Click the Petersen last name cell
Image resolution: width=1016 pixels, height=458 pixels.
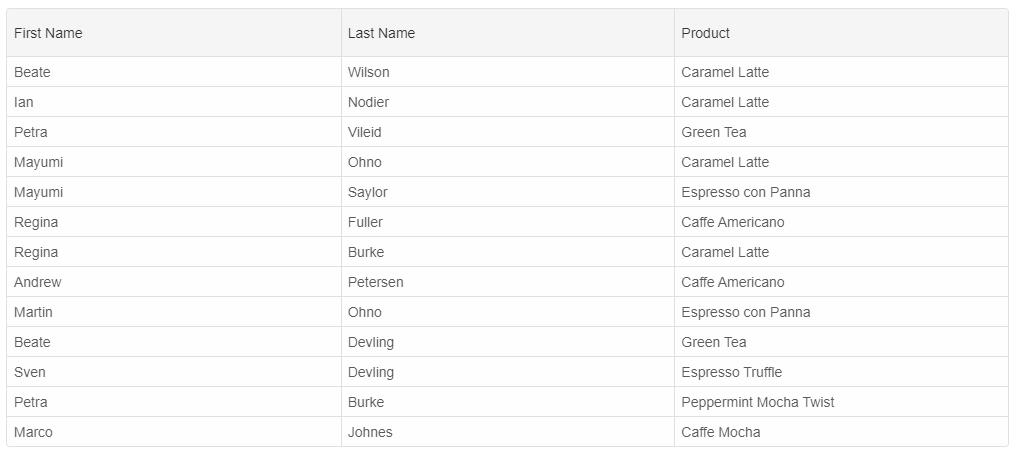pyautogui.click(x=376, y=282)
